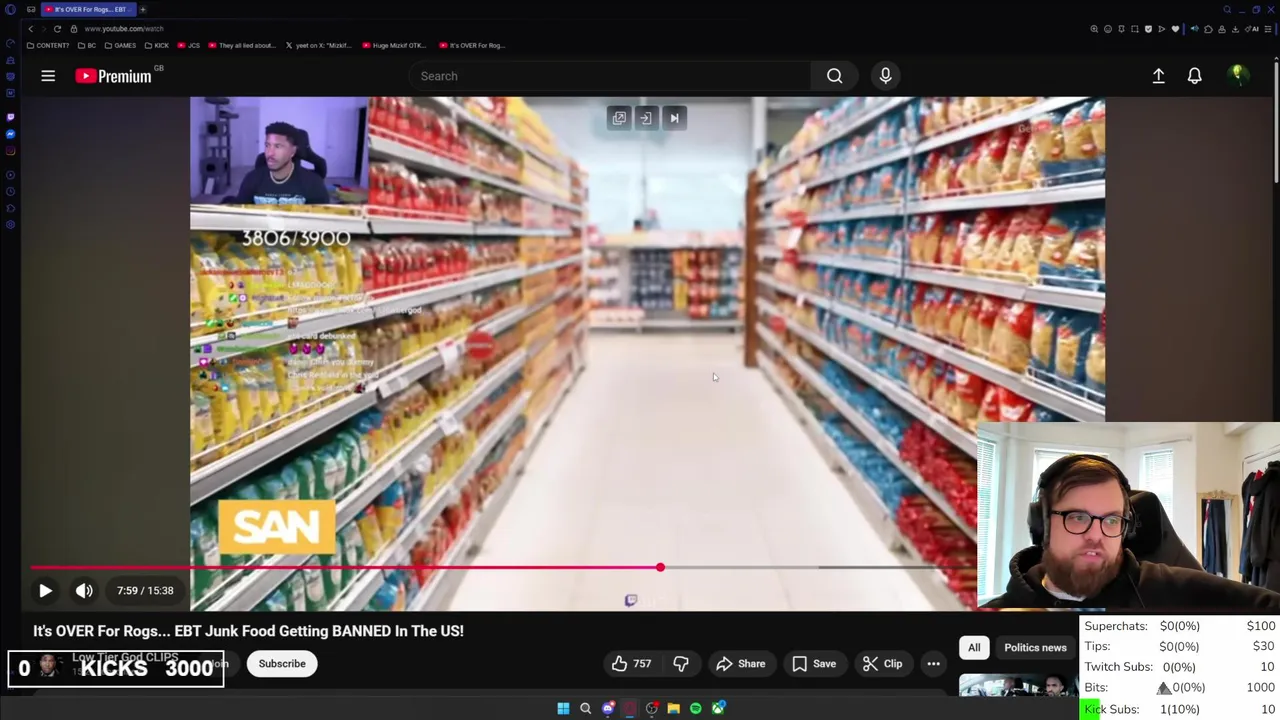This screenshot has width=1280, height=720.
Task: Open Discord from the taskbar
Action: tap(608, 708)
